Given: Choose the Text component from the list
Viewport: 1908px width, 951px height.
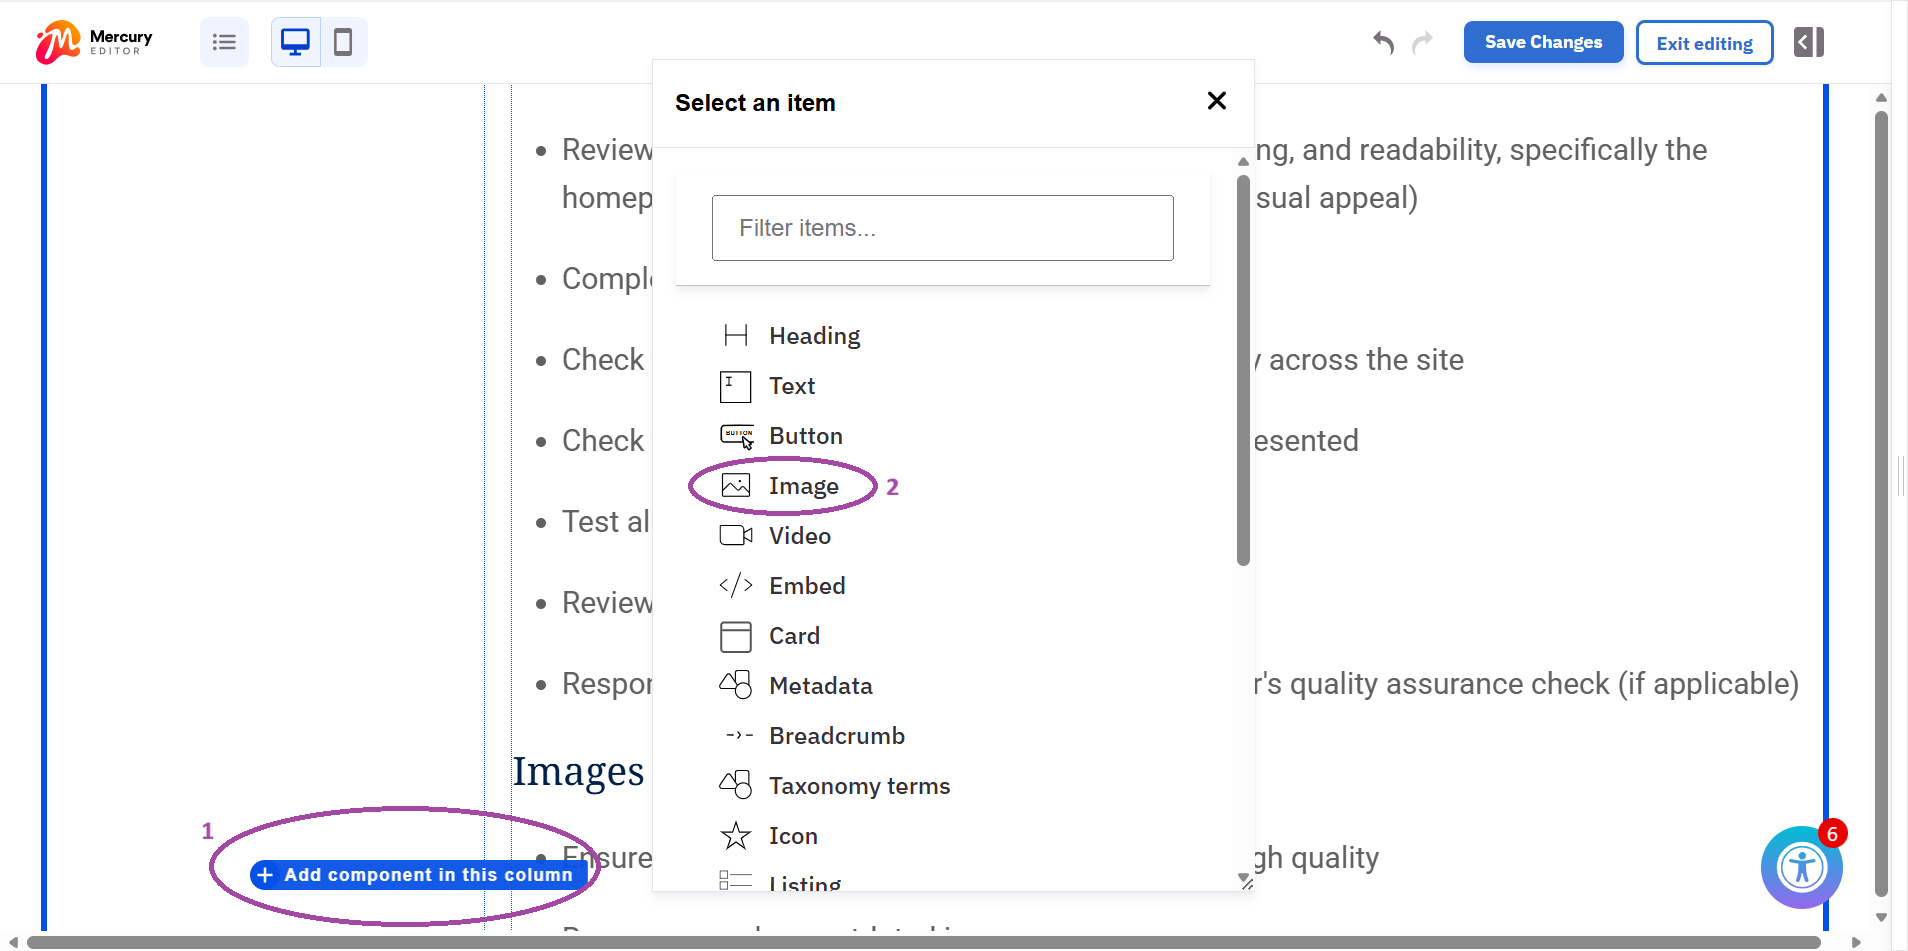Looking at the screenshot, I should pyautogui.click(x=791, y=386).
